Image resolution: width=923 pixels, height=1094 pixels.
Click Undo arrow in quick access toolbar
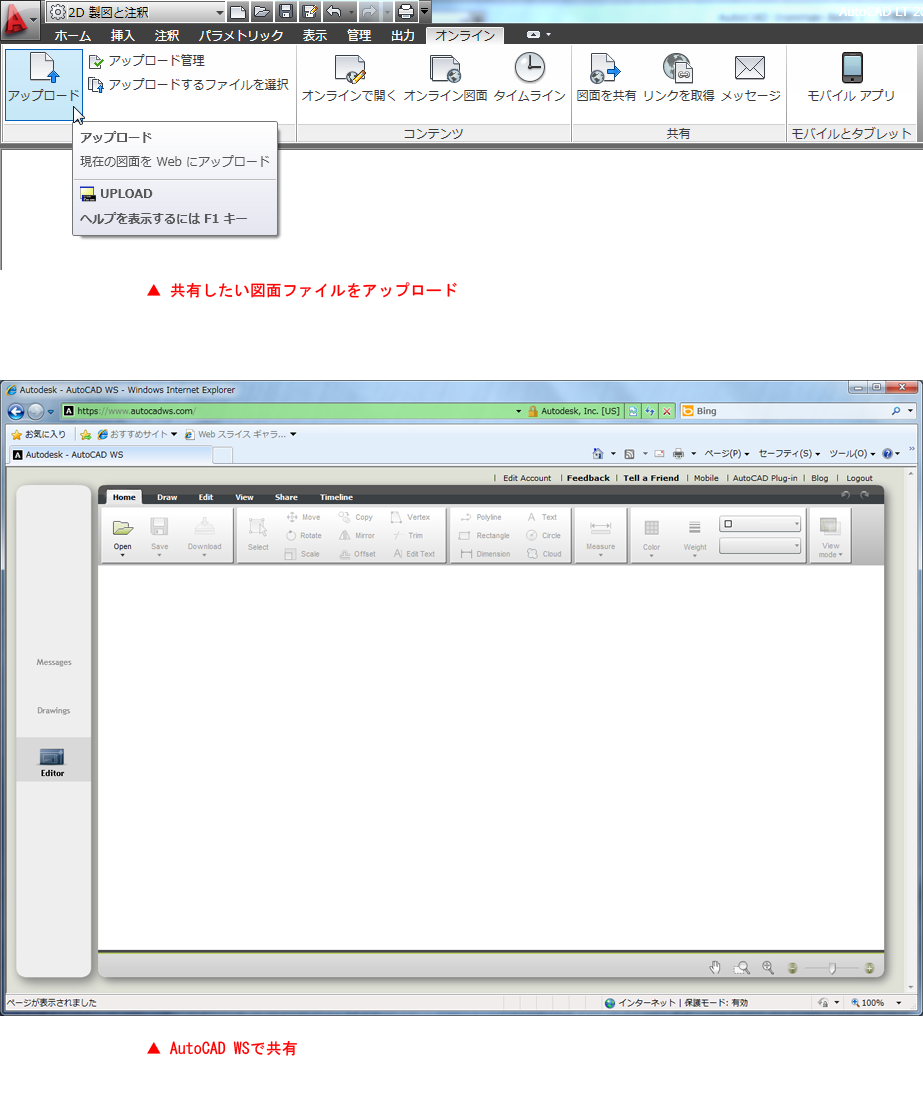334,11
